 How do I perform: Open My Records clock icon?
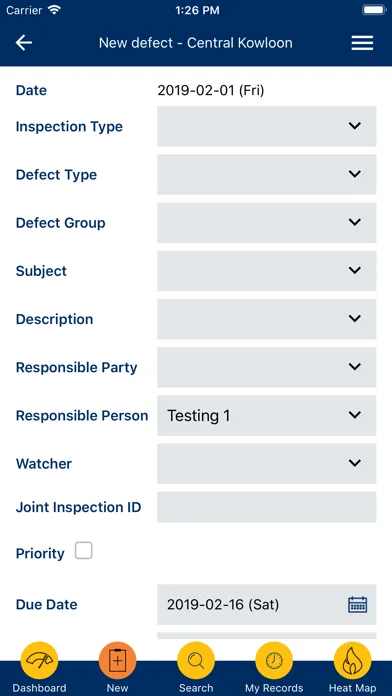(274, 660)
